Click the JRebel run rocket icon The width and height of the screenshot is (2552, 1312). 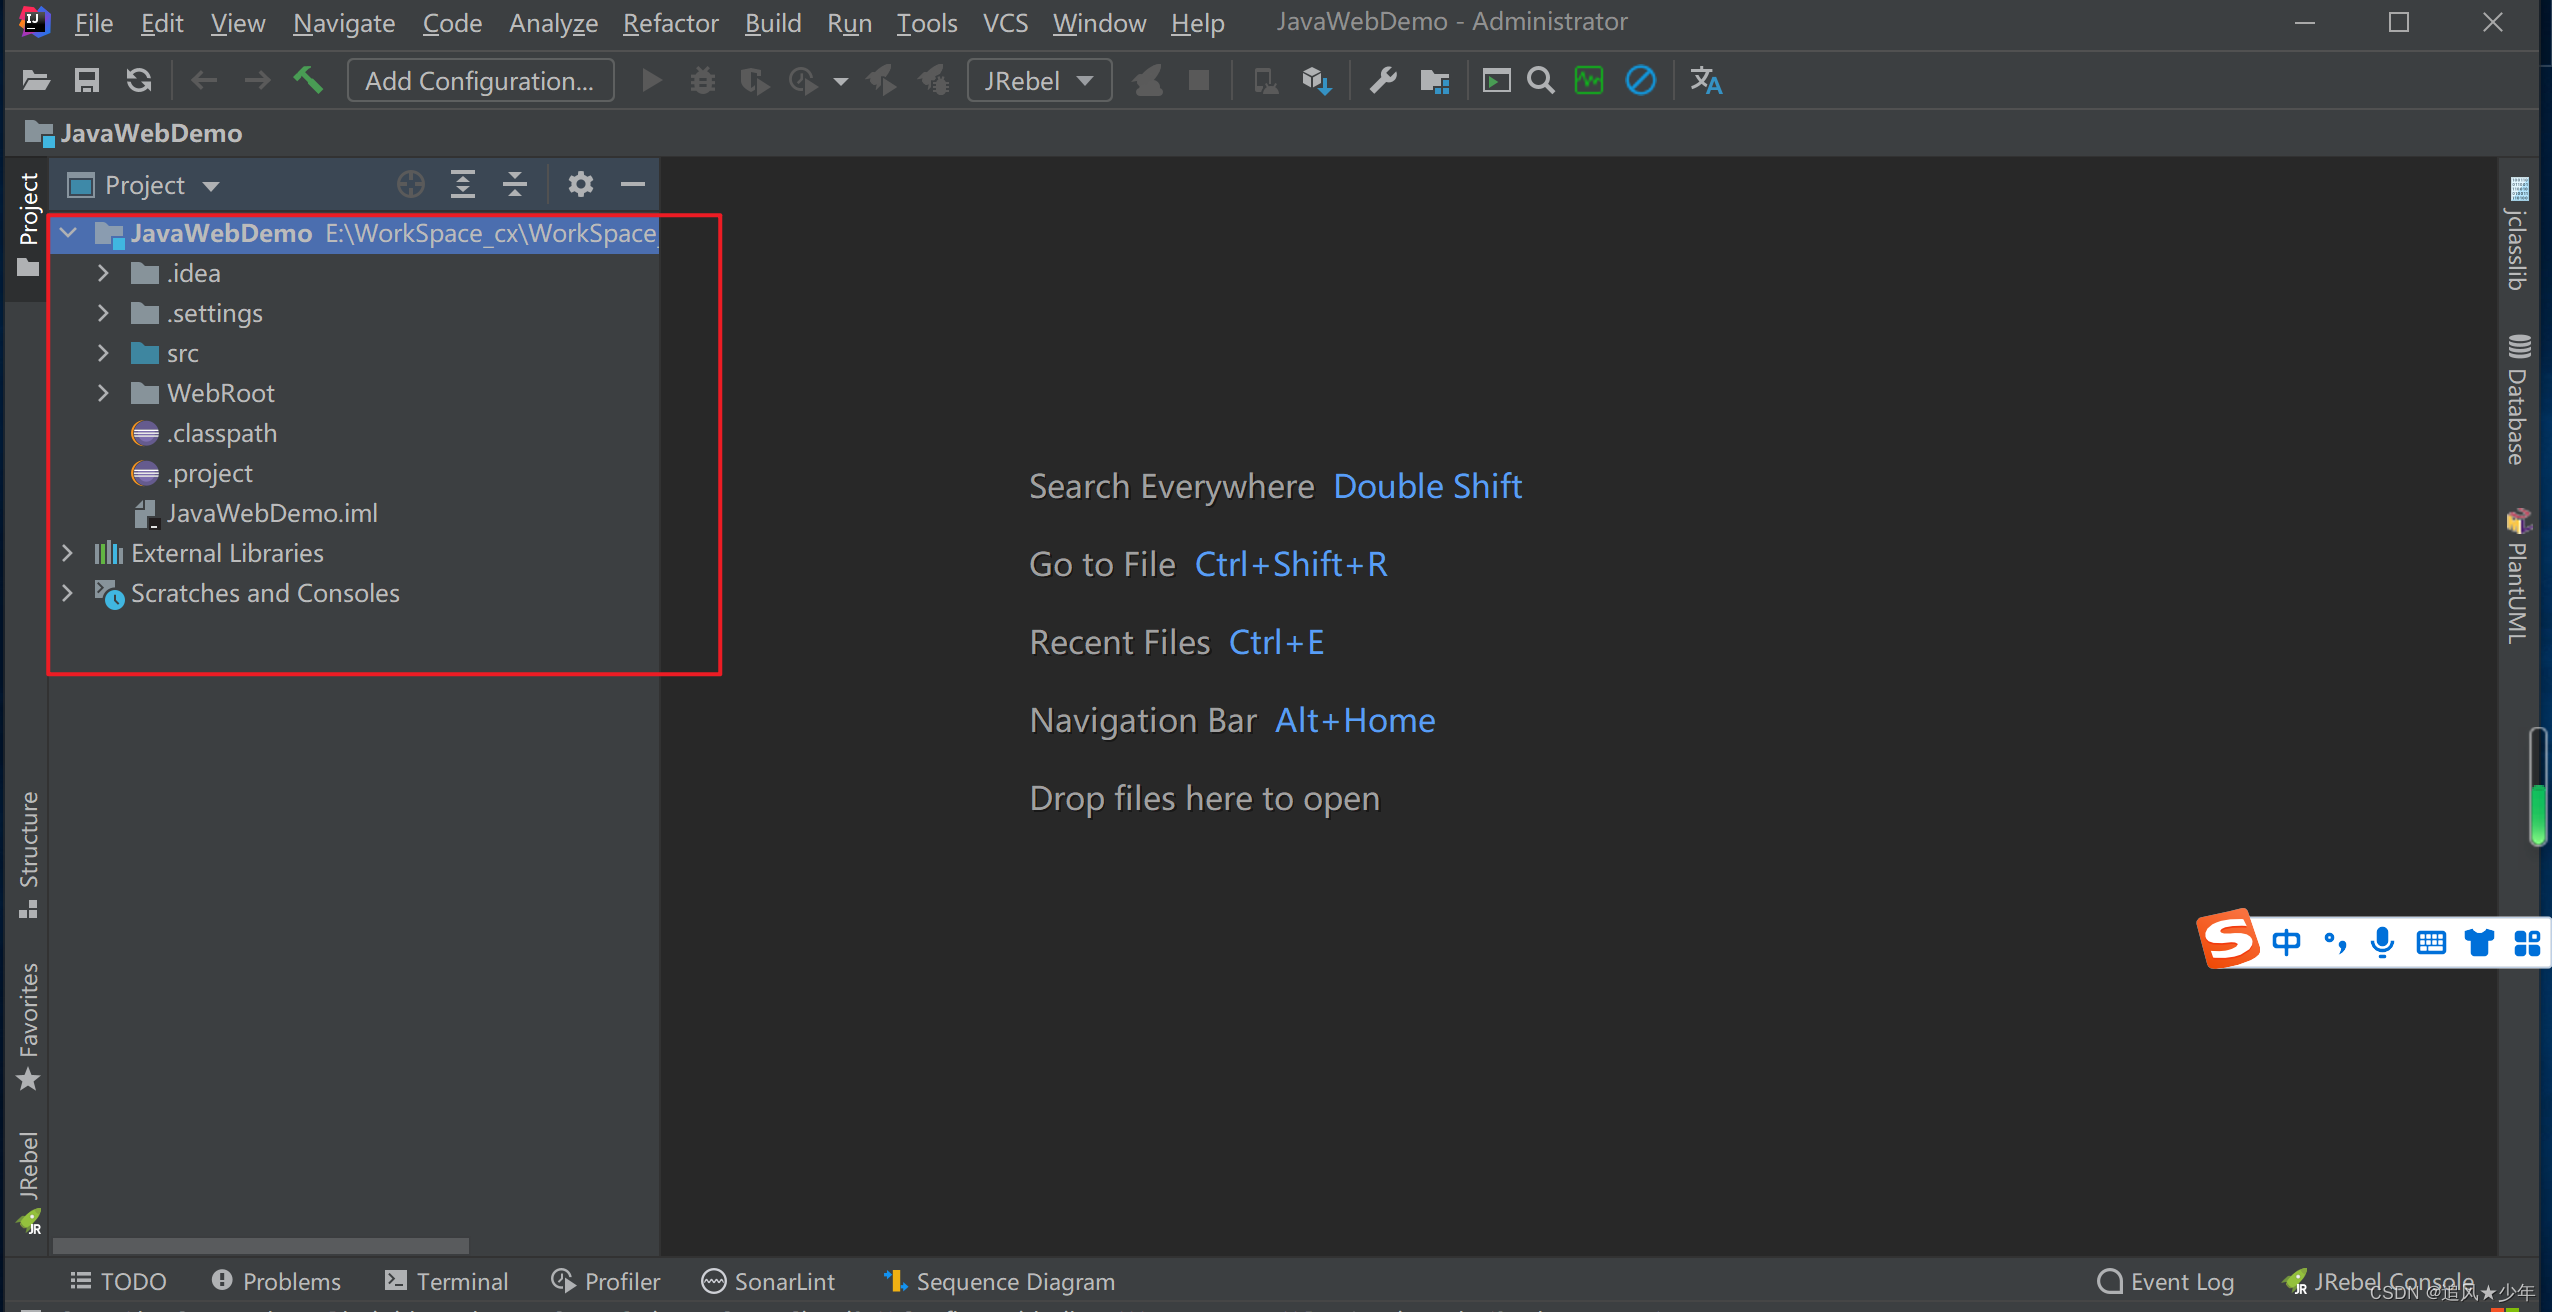tap(881, 80)
